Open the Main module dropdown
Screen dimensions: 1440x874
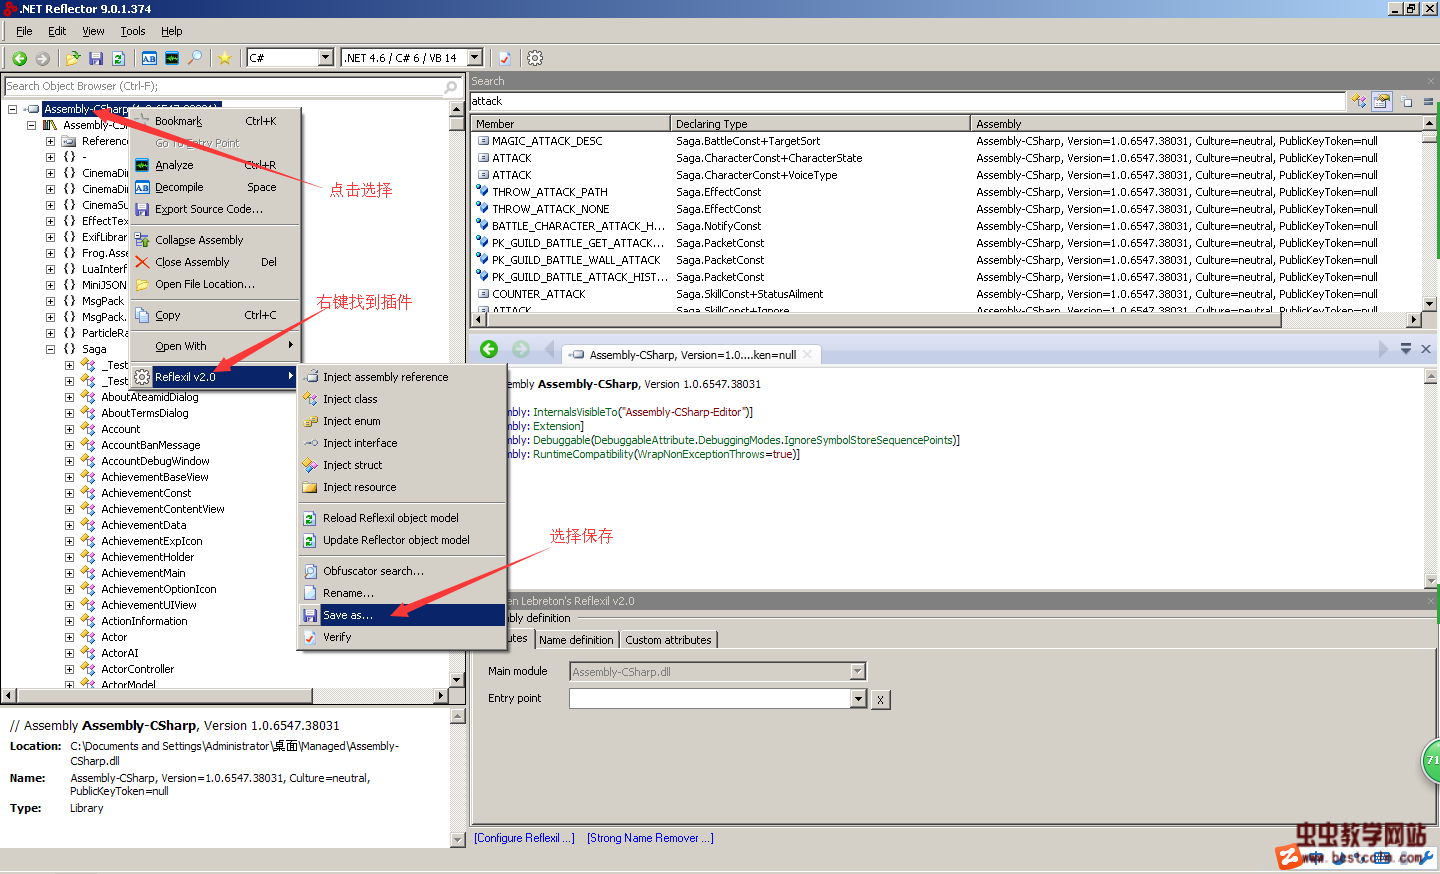tap(857, 672)
